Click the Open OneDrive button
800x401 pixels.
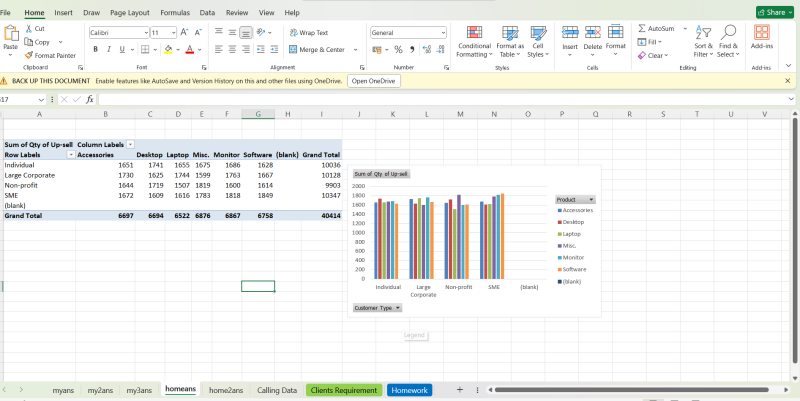[374, 80]
